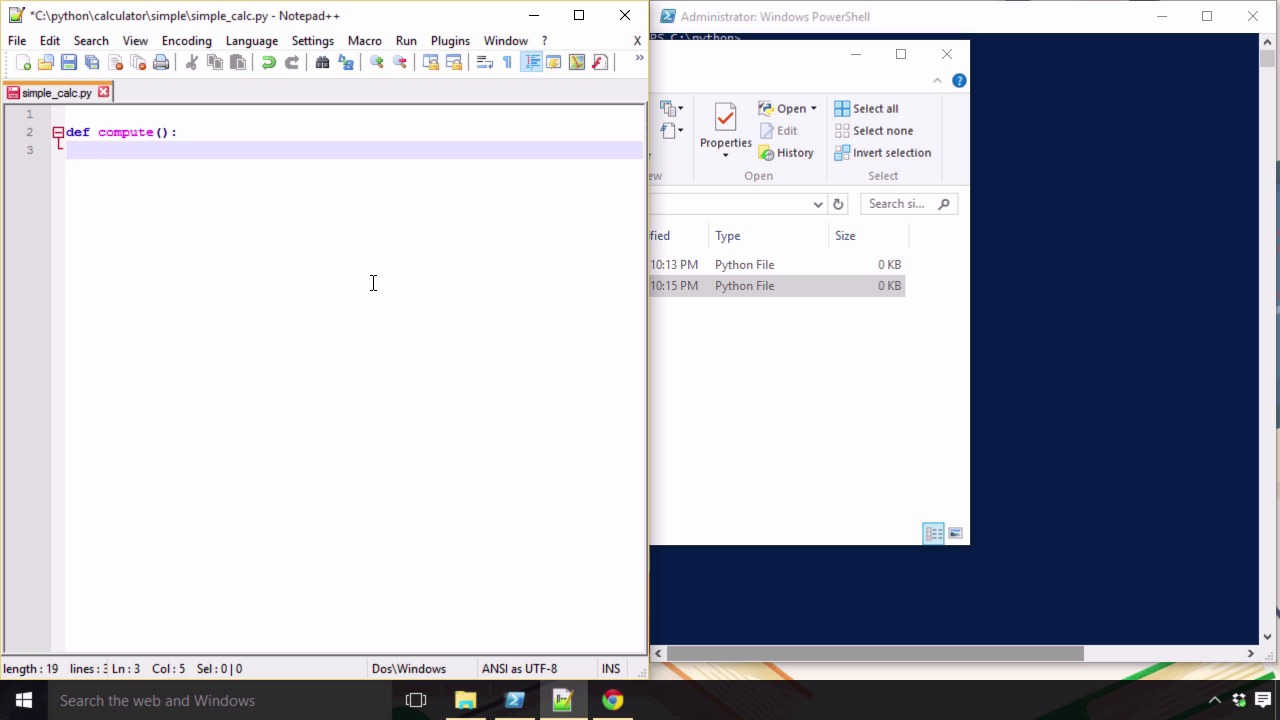The image size is (1280, 720).
Task: Expand the Explorer address bar dropdown
Action: click(x=818, y=204)
